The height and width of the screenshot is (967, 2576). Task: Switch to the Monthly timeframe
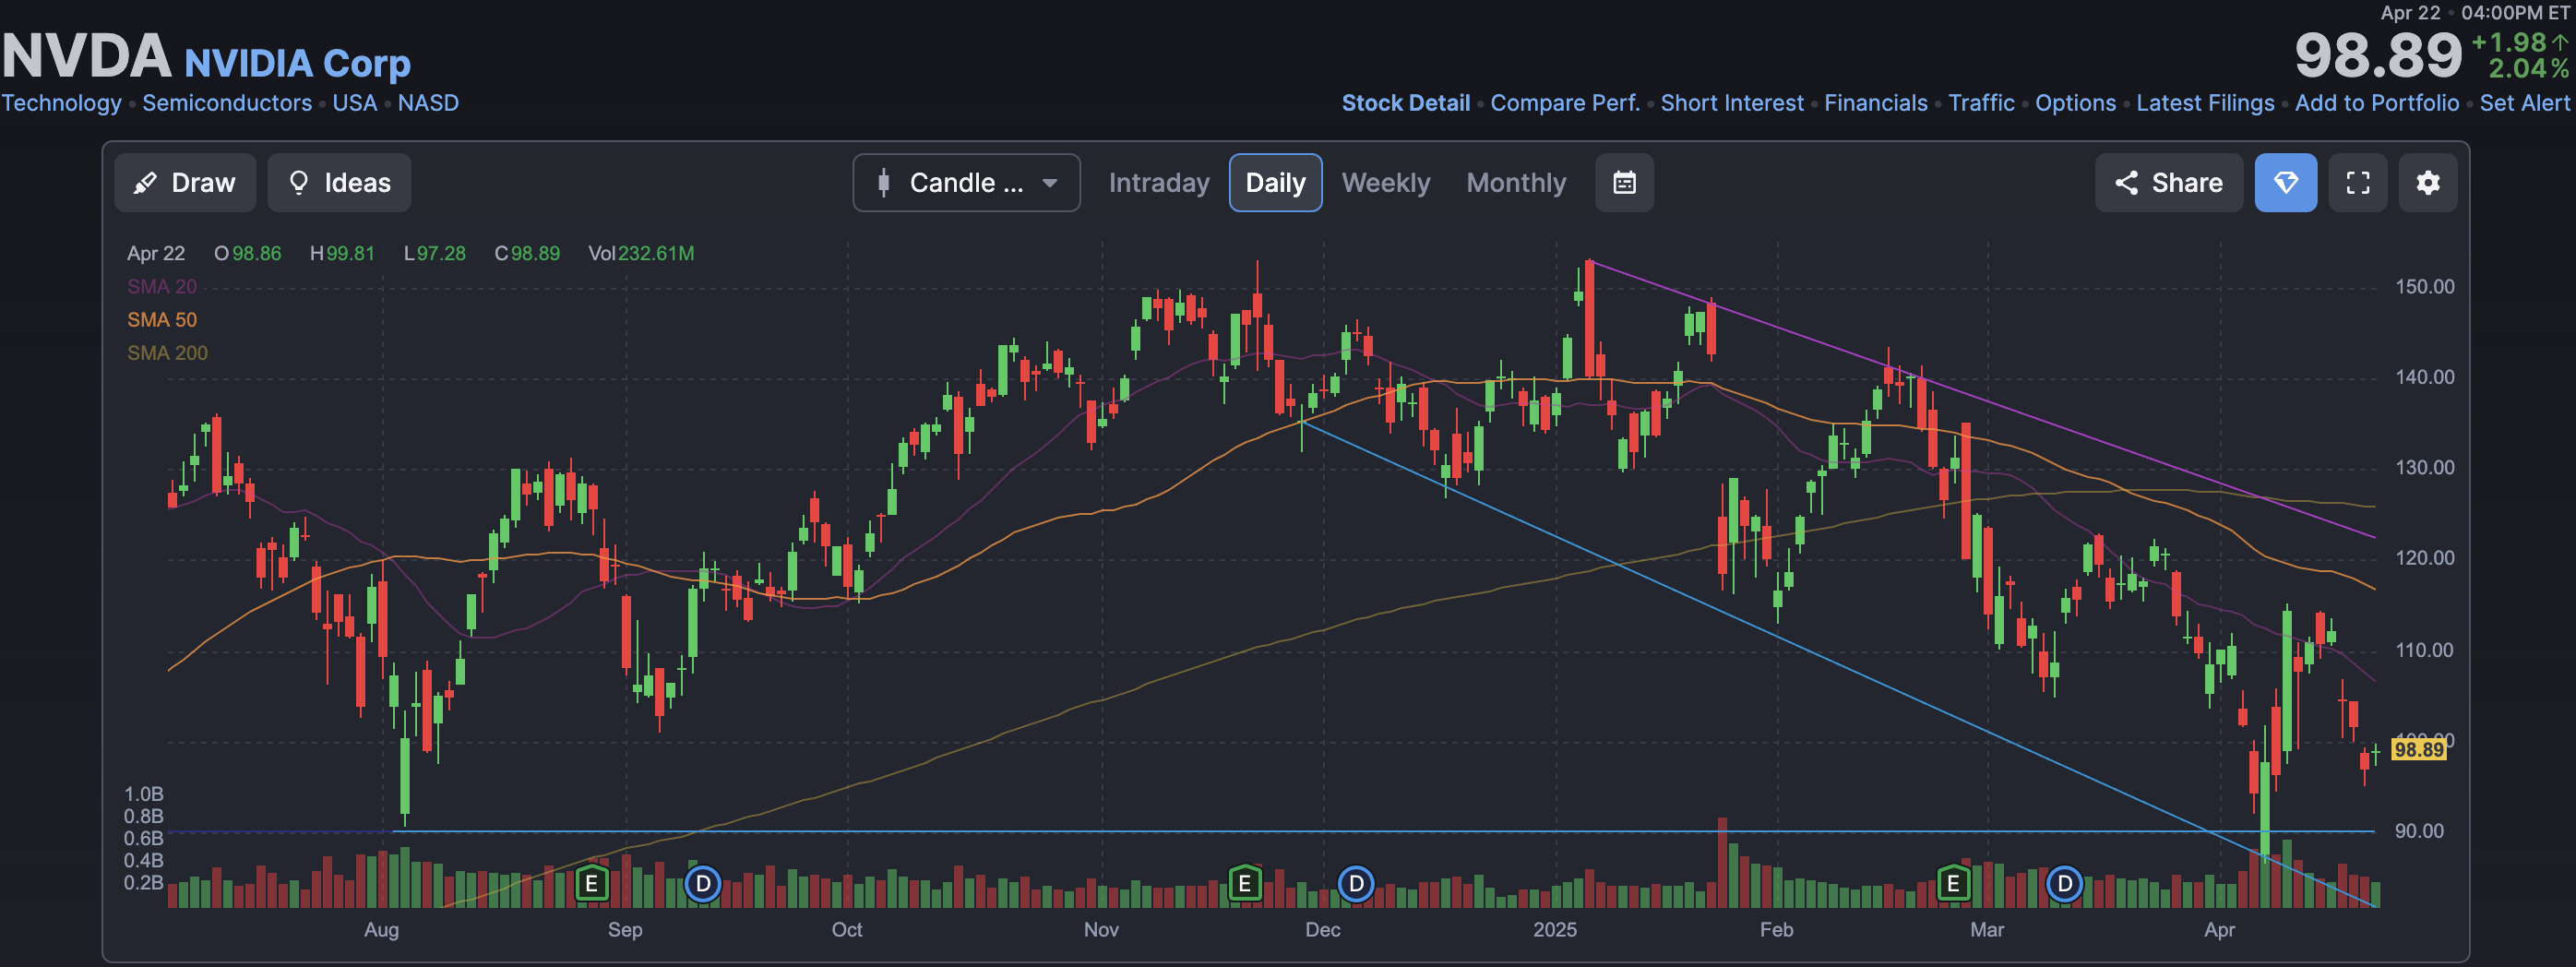pyautogui.click(x=1516, y=183)
